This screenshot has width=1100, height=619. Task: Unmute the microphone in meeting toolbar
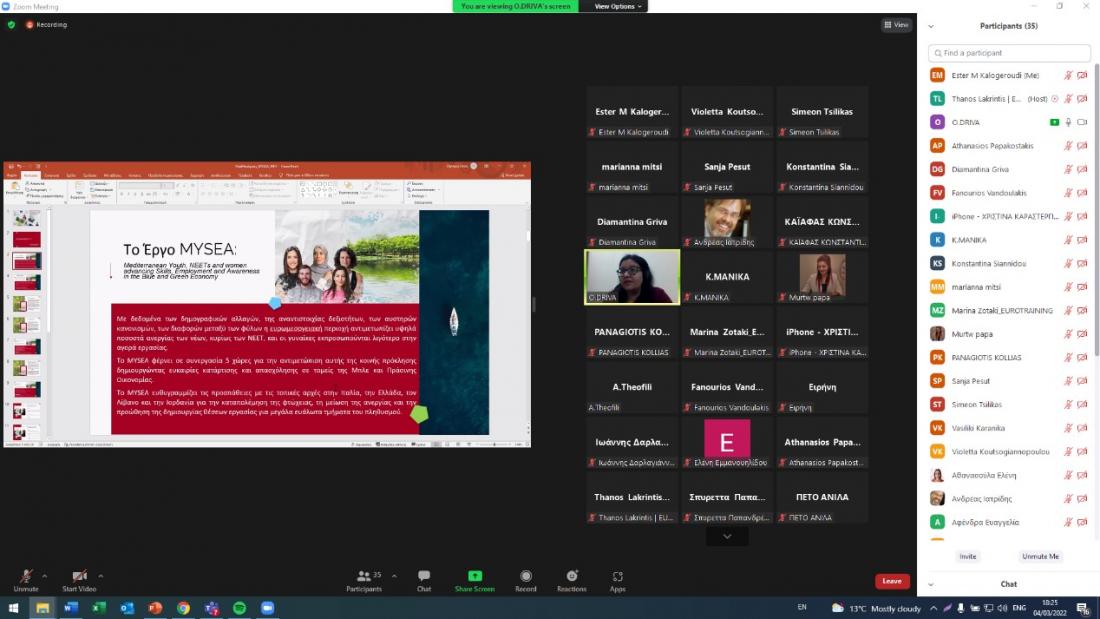click(x=25, y=577)
